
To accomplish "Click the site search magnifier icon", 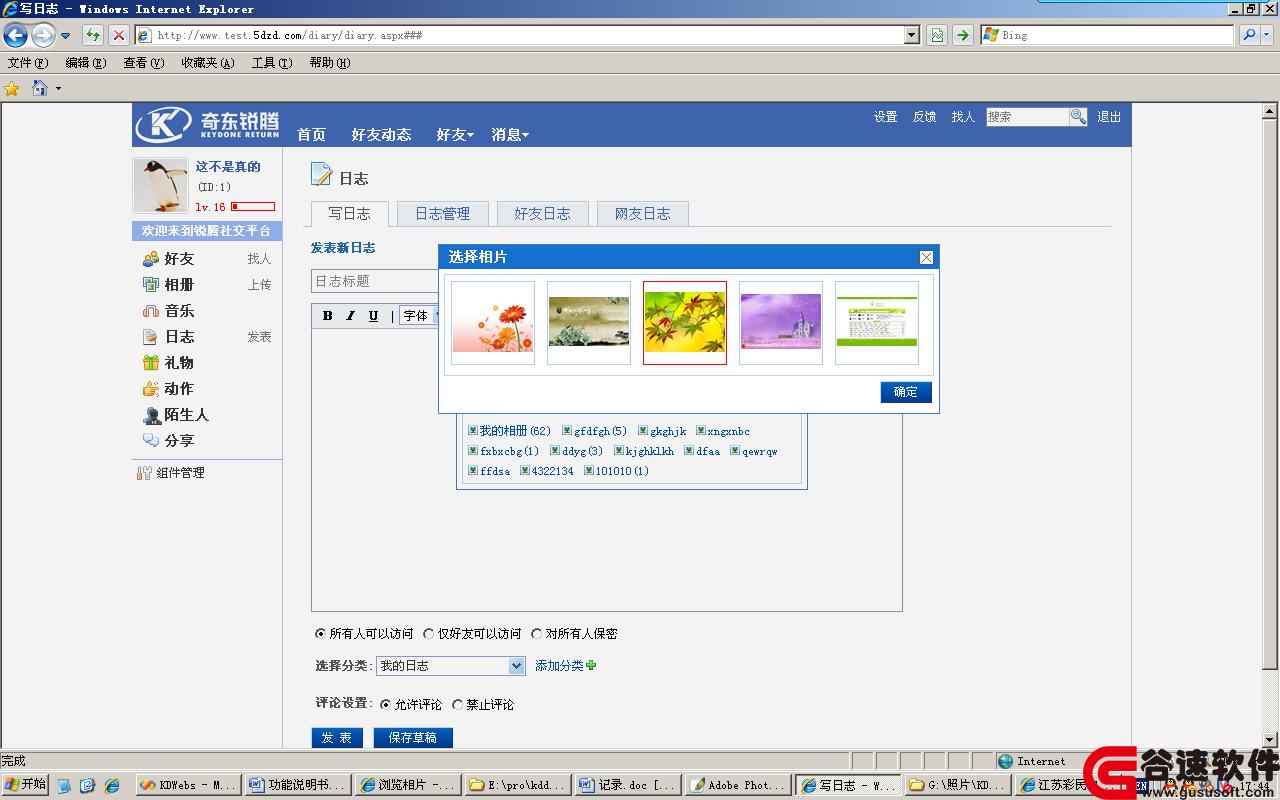I will coord(1078,117).
